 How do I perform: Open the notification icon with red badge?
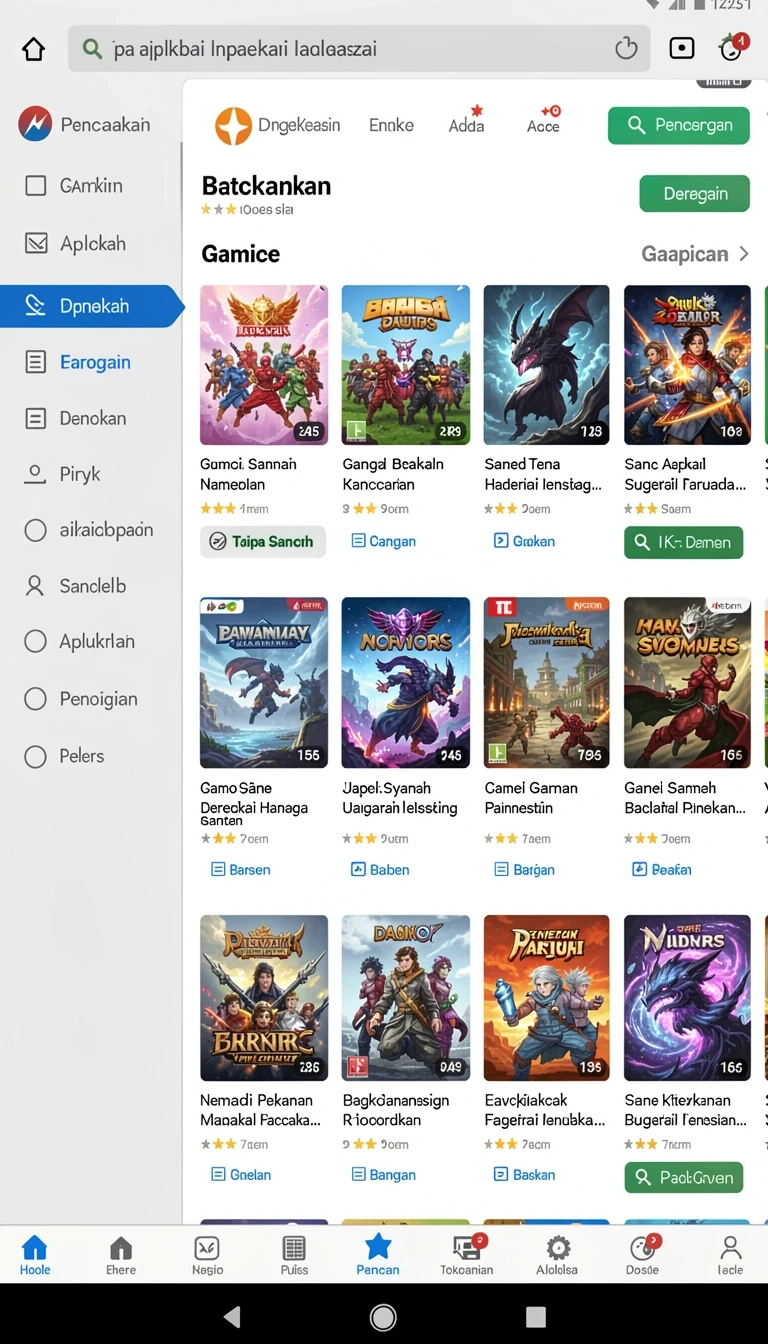[x=732, y=48]
